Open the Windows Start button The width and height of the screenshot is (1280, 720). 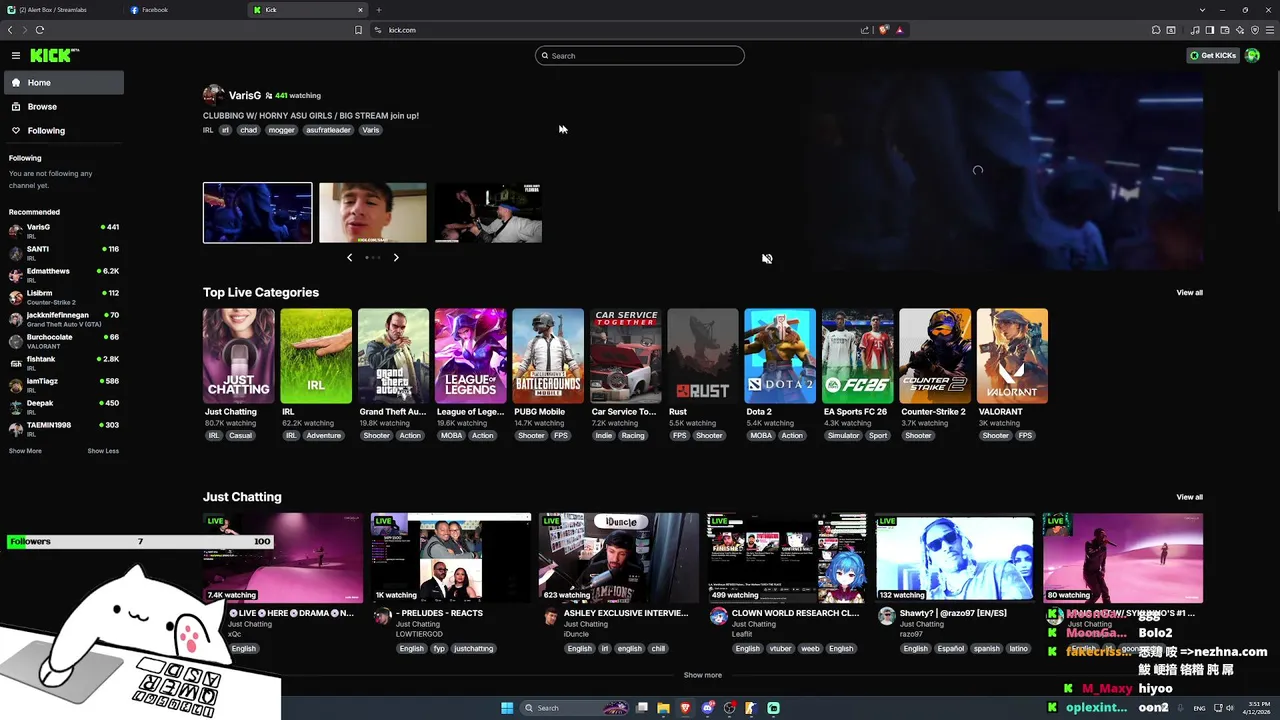pos(507,708)
